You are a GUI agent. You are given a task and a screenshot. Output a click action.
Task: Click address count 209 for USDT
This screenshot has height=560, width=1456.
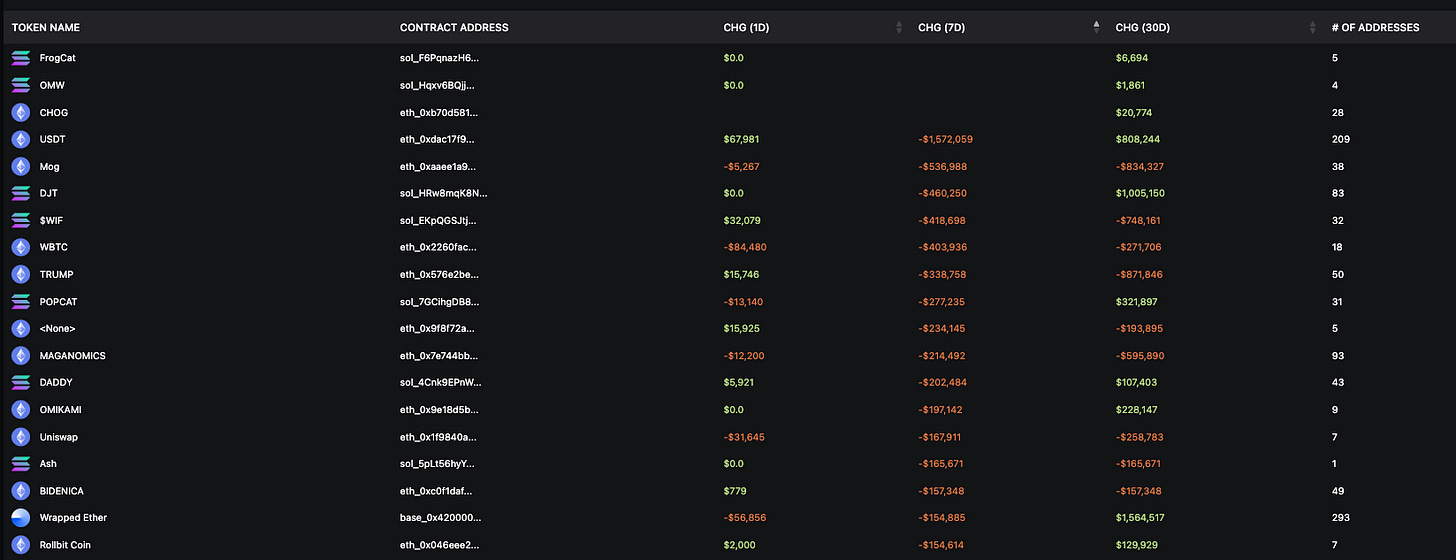(1340, 139)
